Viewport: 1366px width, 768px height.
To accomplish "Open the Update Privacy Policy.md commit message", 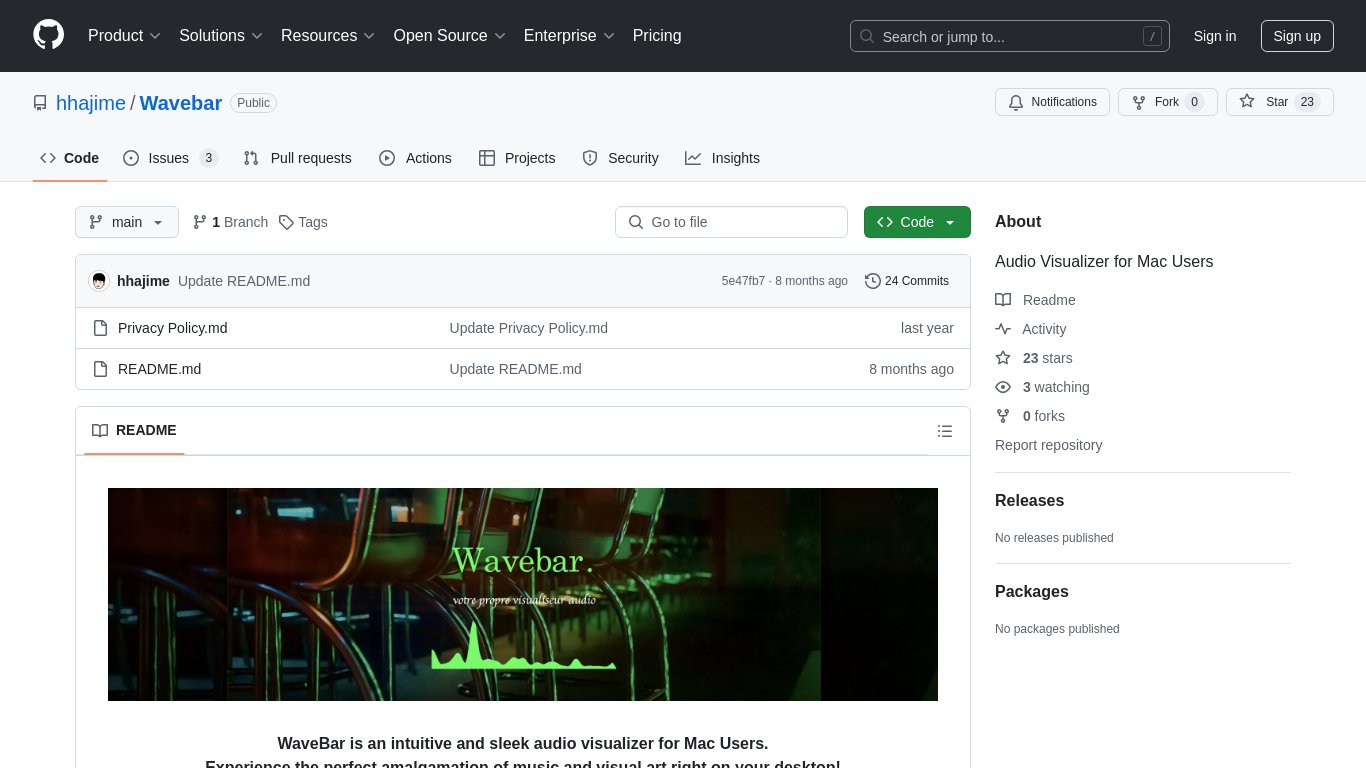I will [528, 328].
